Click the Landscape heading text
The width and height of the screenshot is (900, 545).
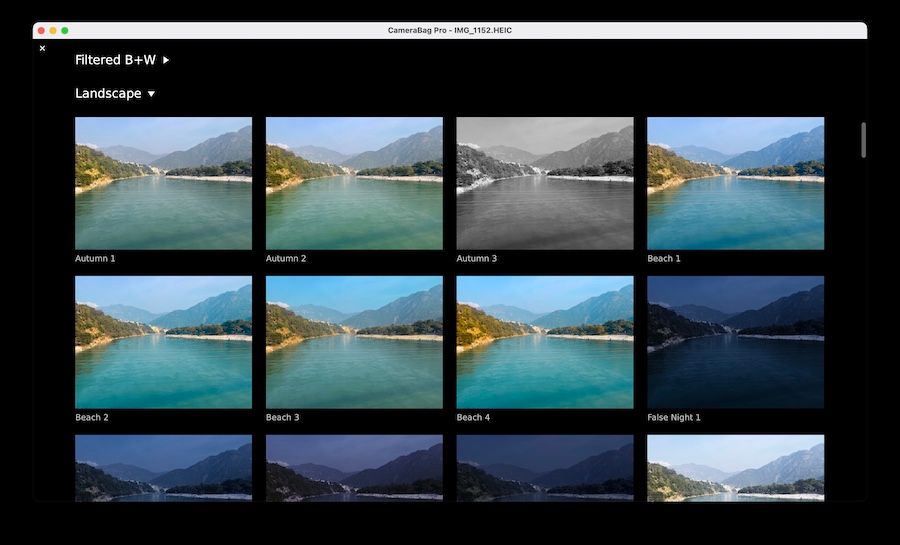[108, 94]
